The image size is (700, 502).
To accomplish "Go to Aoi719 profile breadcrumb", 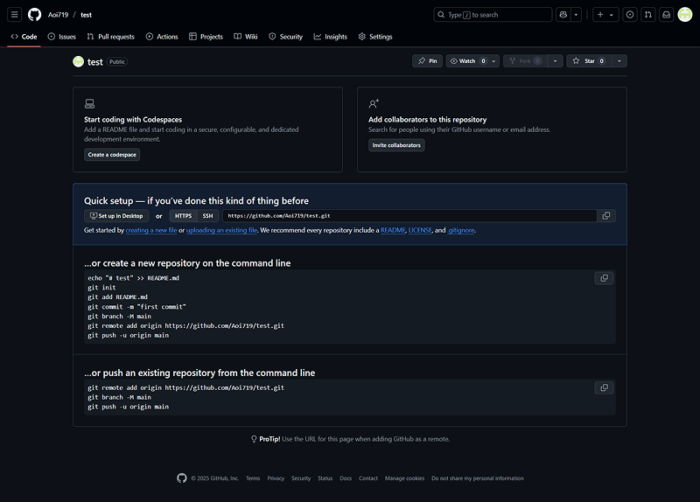I will click(58, 15).
